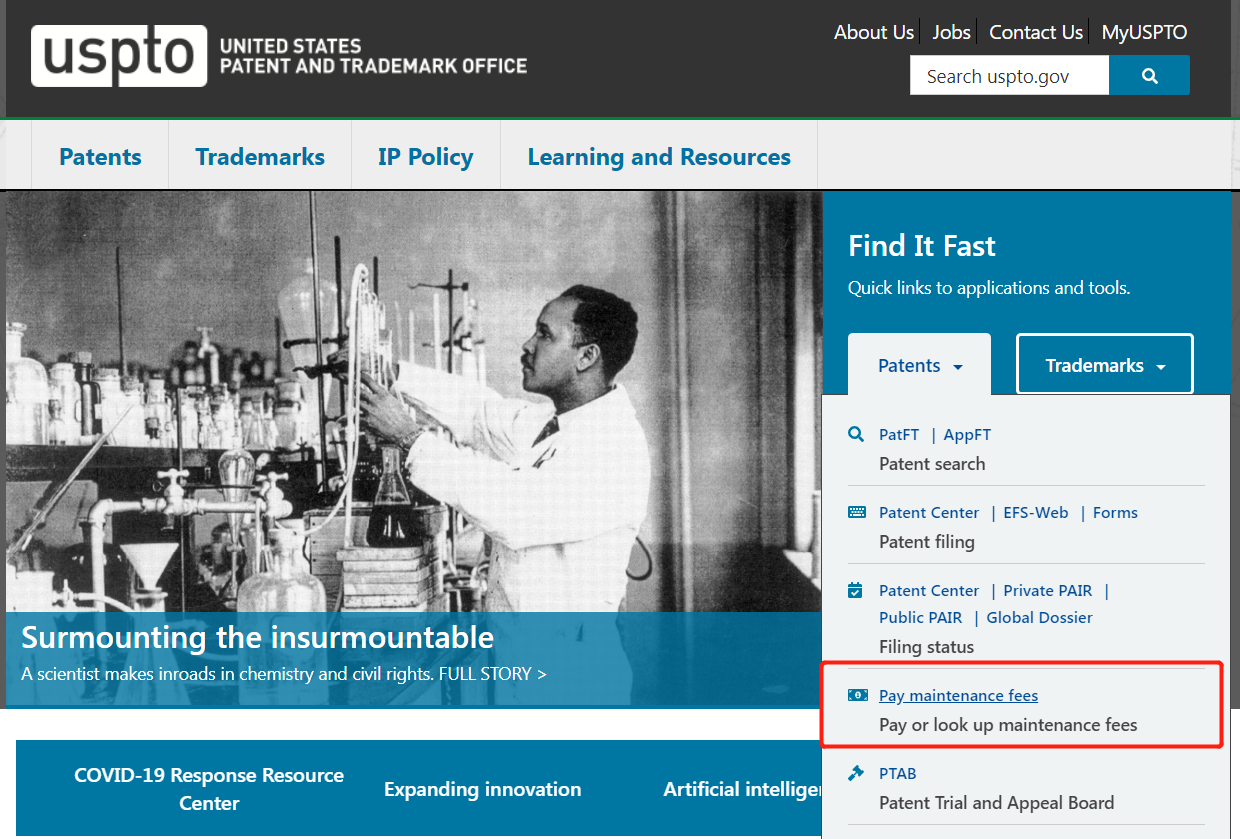Open the Patents main navigation menu
The width and height of the screenshot is (1240, 839).
(100, 157)
